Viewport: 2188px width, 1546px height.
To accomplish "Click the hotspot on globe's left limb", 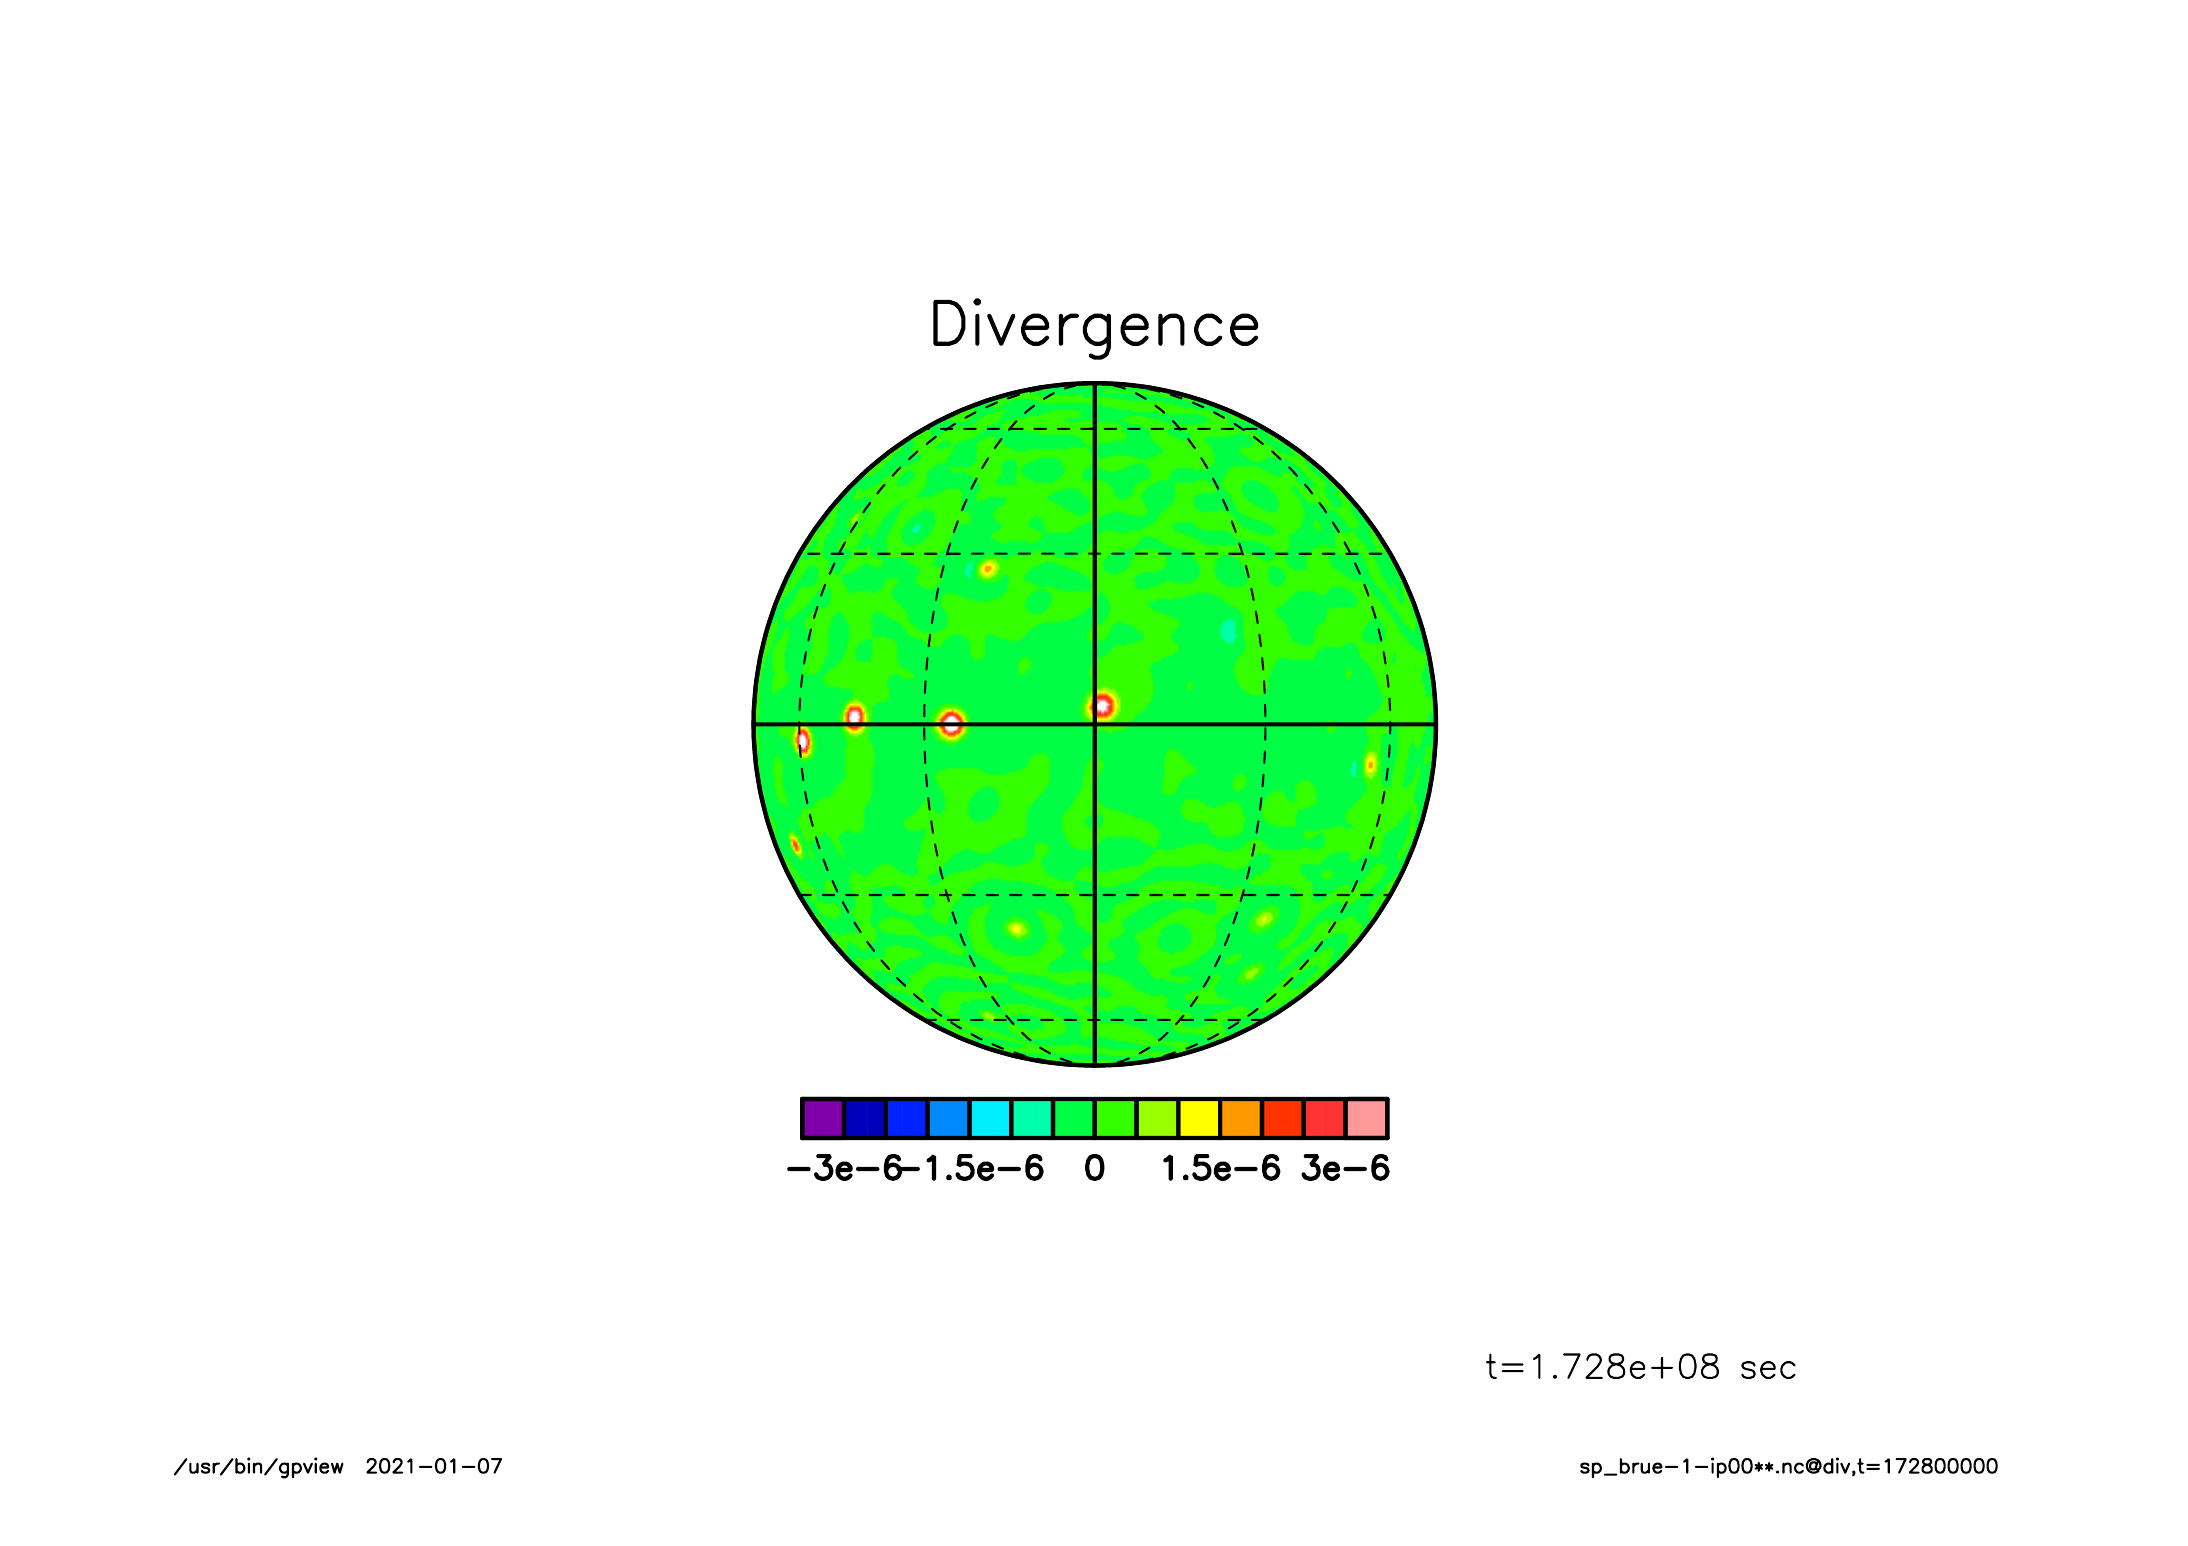I will pyautogui.click(x=802, y=742).
